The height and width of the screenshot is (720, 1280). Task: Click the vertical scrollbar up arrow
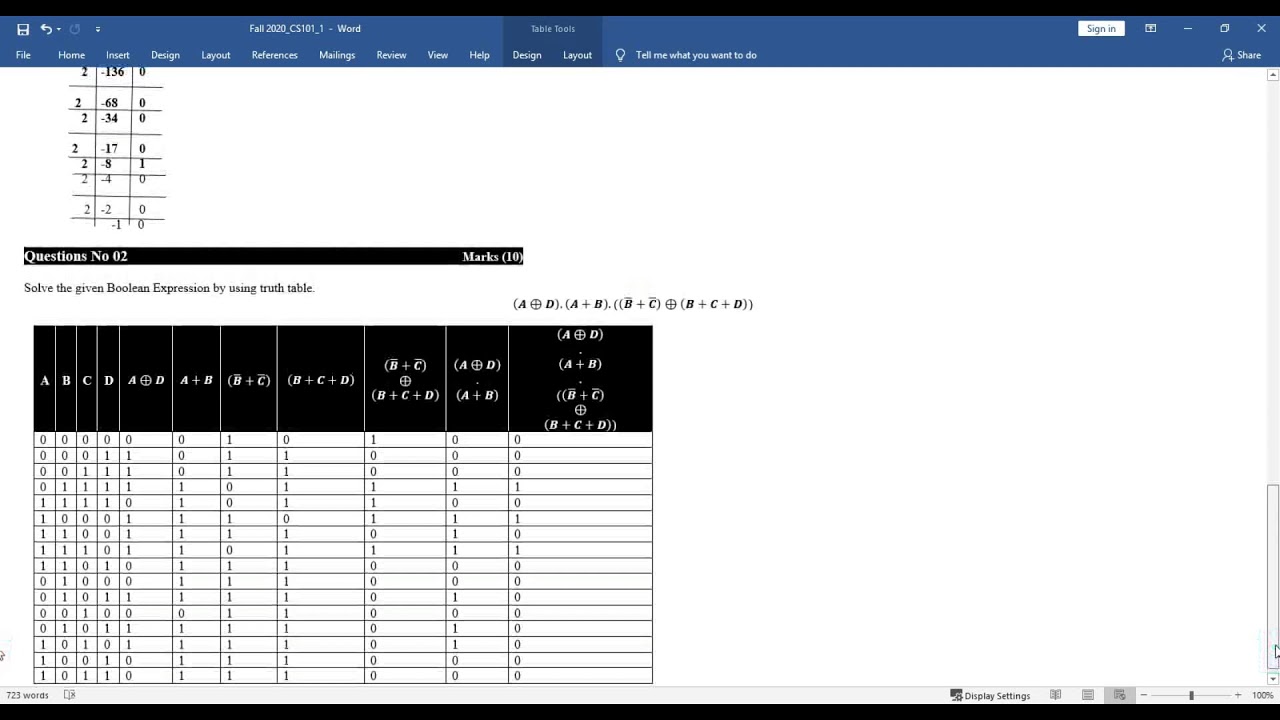pos(1273,74)
